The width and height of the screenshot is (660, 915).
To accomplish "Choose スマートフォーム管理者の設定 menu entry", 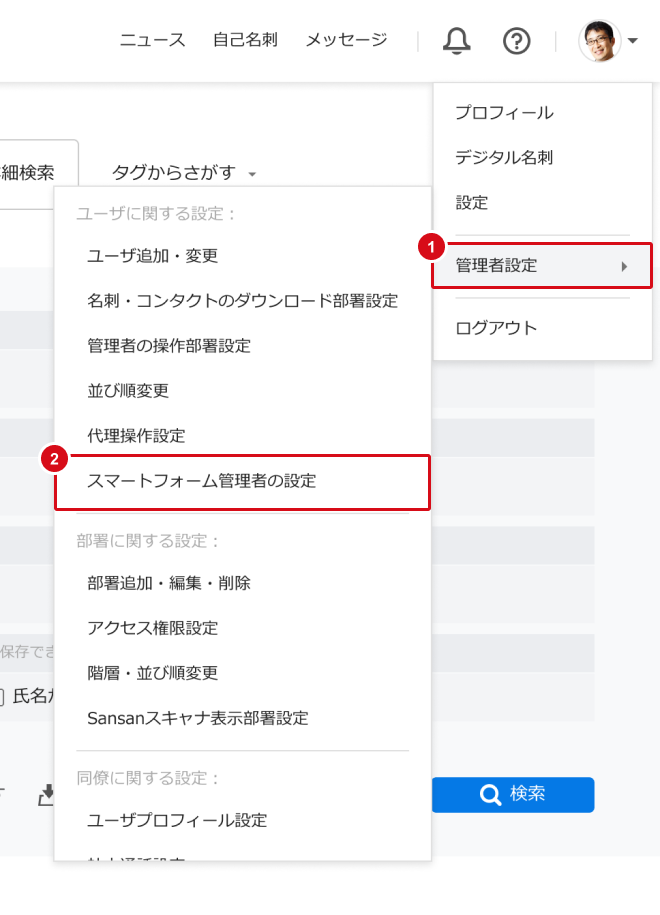I will coord(202,481).
